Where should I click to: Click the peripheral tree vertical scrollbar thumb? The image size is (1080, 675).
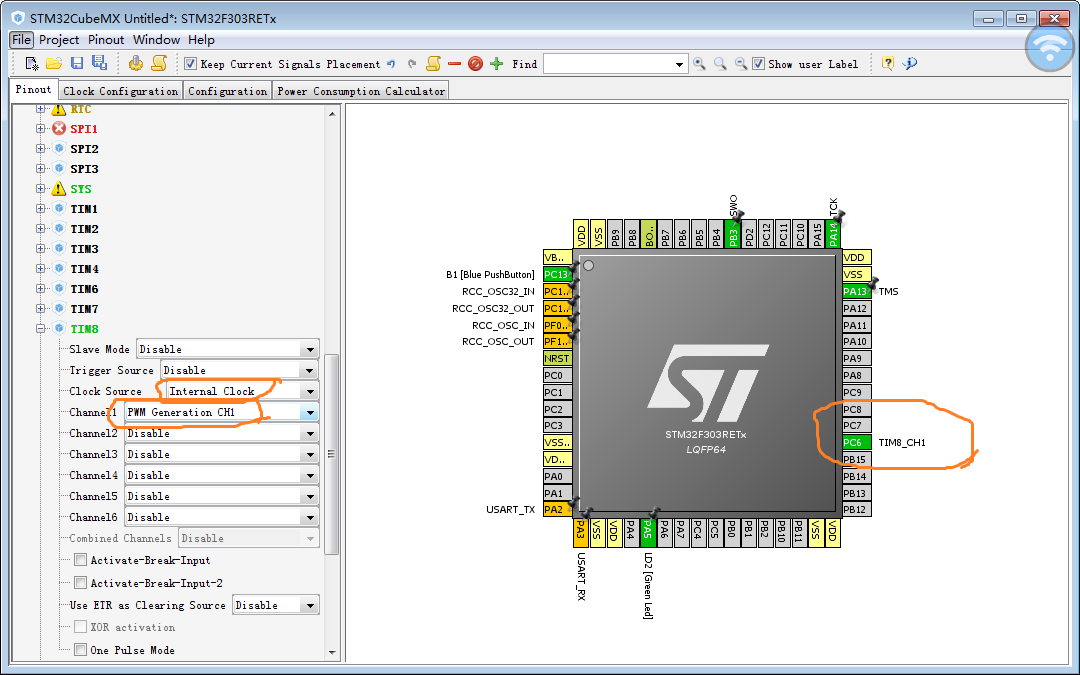[331, 454]
